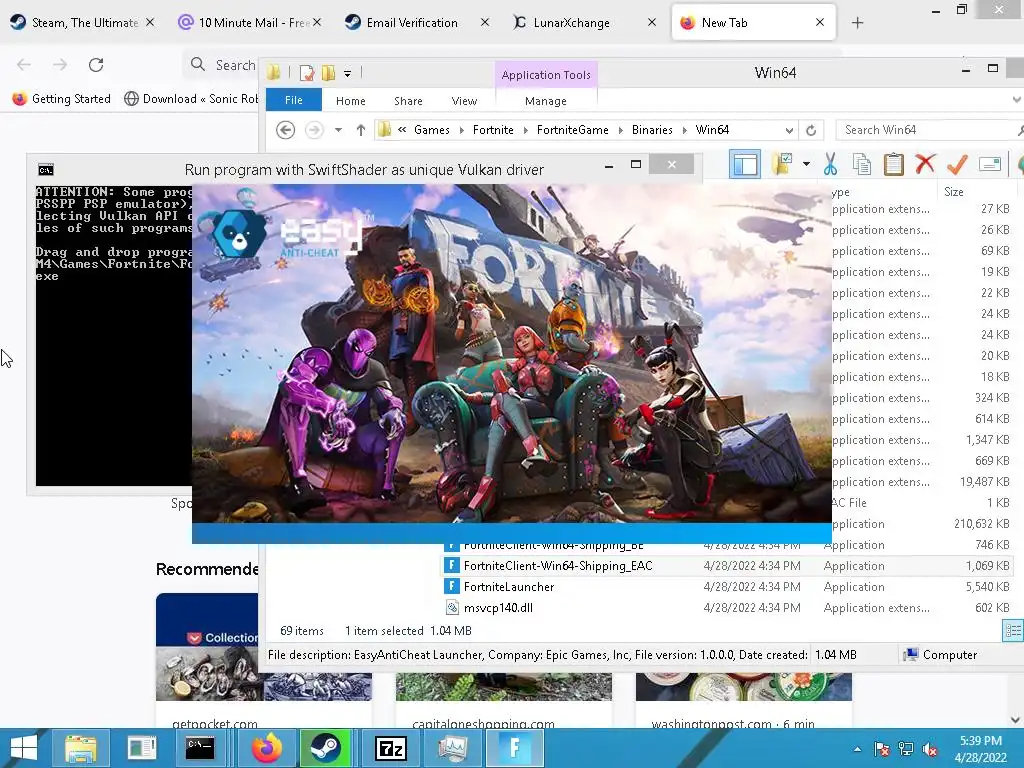Click the Rename icon in Explorer toolbar
The width and height of the screenshot is (1024, 768).
pos(990,164)
